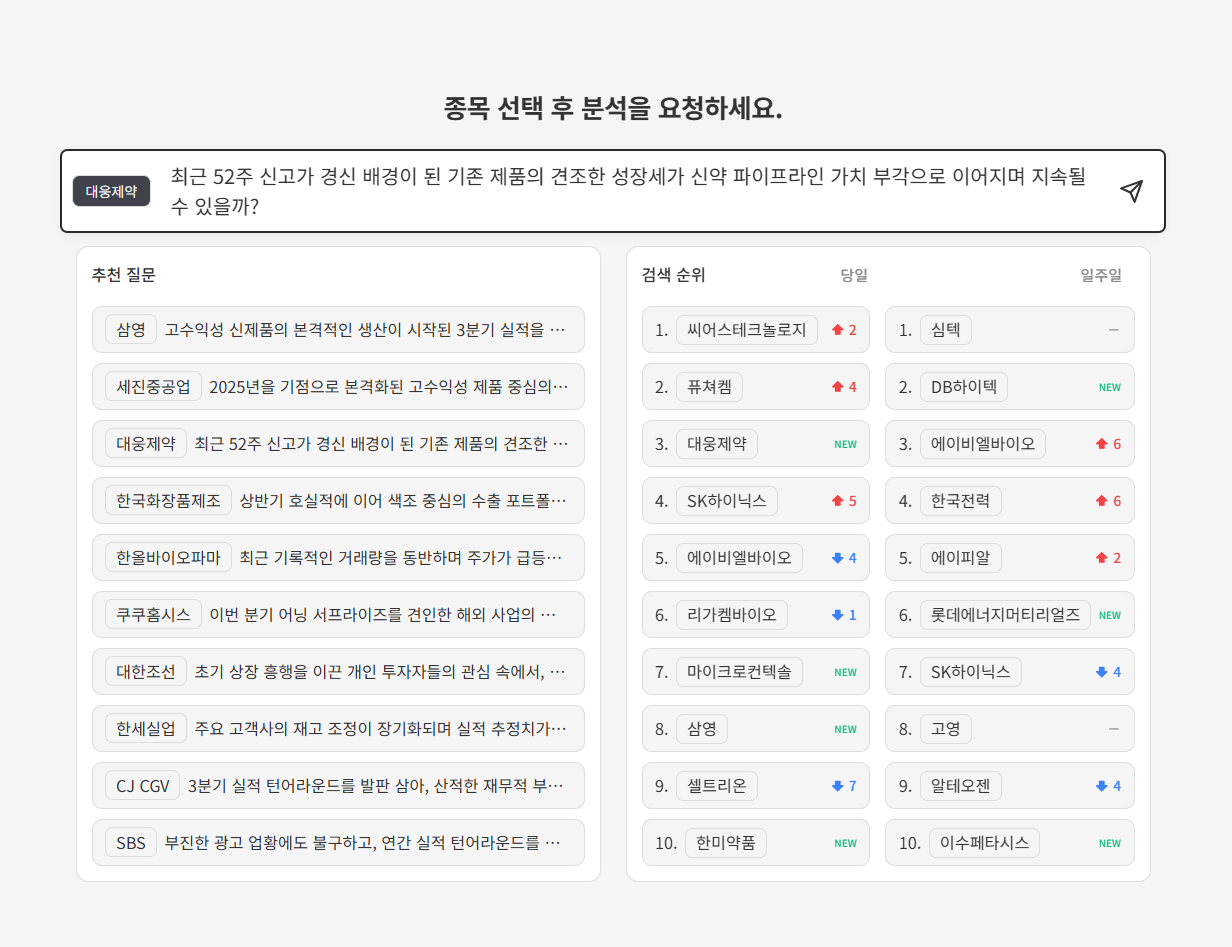Click the 검색 순위 heading
The height and width of the screenshot is (947, 1232).
pyautogui.click(x=674, y=275)
